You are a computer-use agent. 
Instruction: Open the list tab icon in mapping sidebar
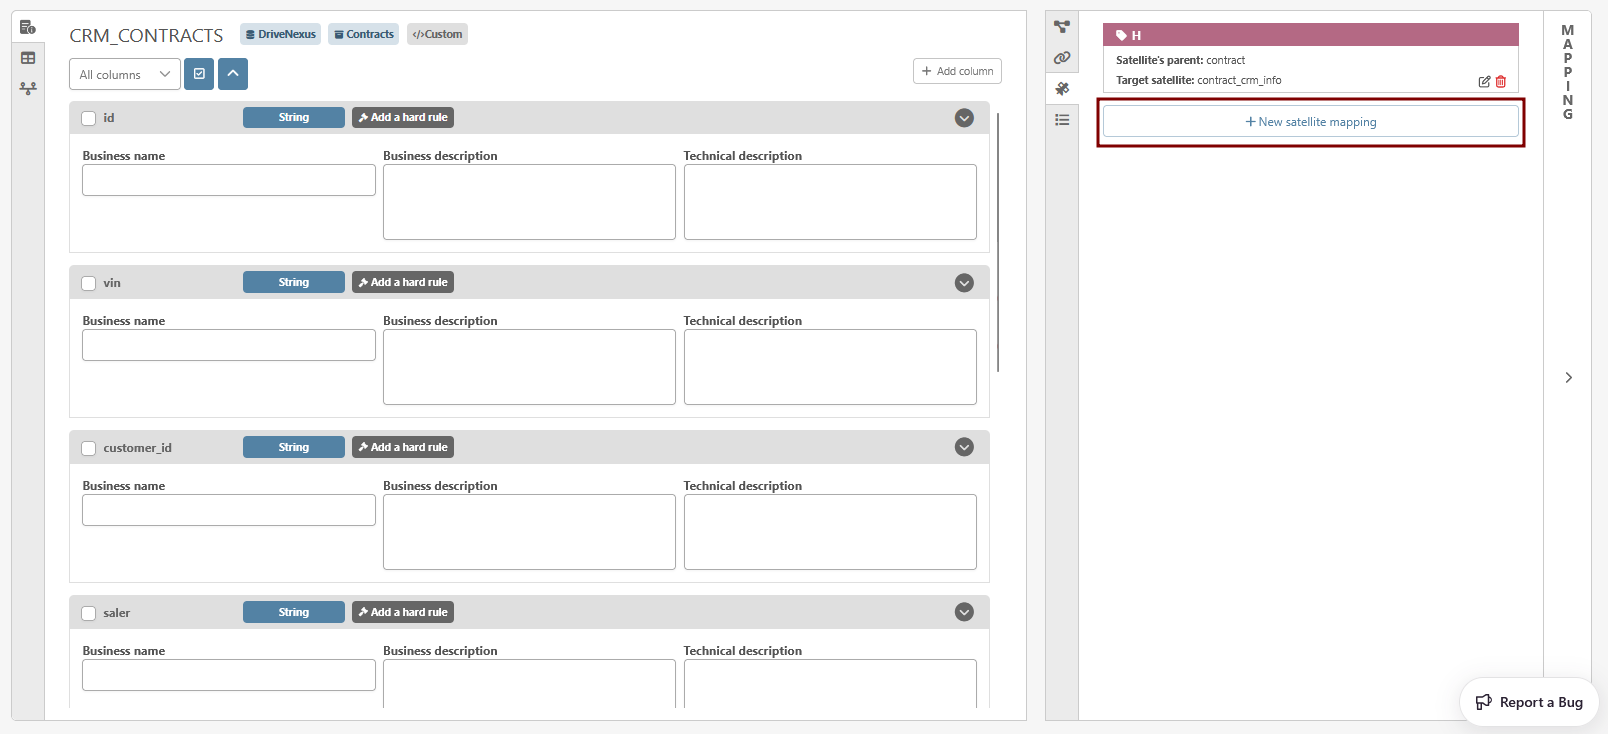1062,120
